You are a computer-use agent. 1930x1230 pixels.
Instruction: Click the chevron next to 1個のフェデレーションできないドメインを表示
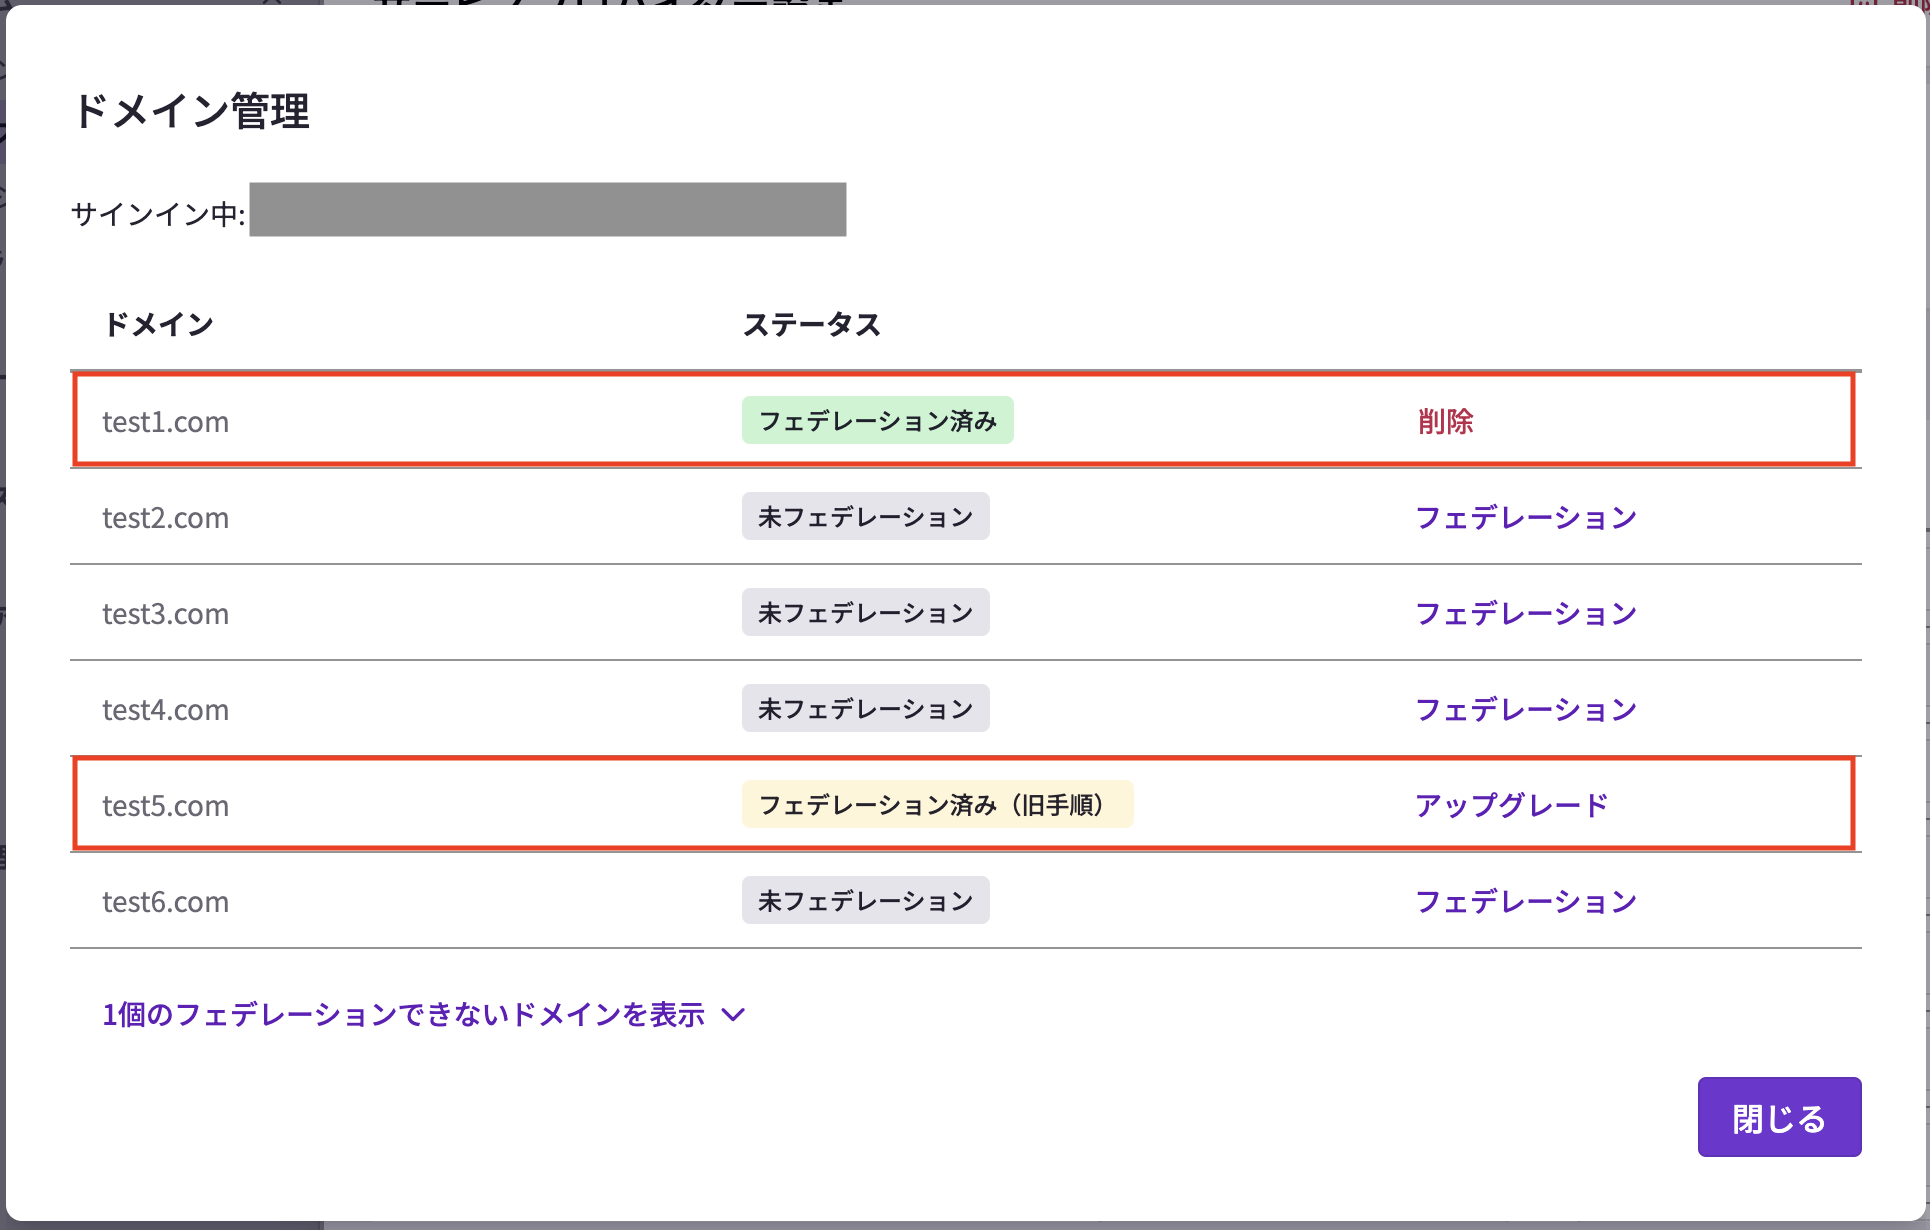point(735,1014)
